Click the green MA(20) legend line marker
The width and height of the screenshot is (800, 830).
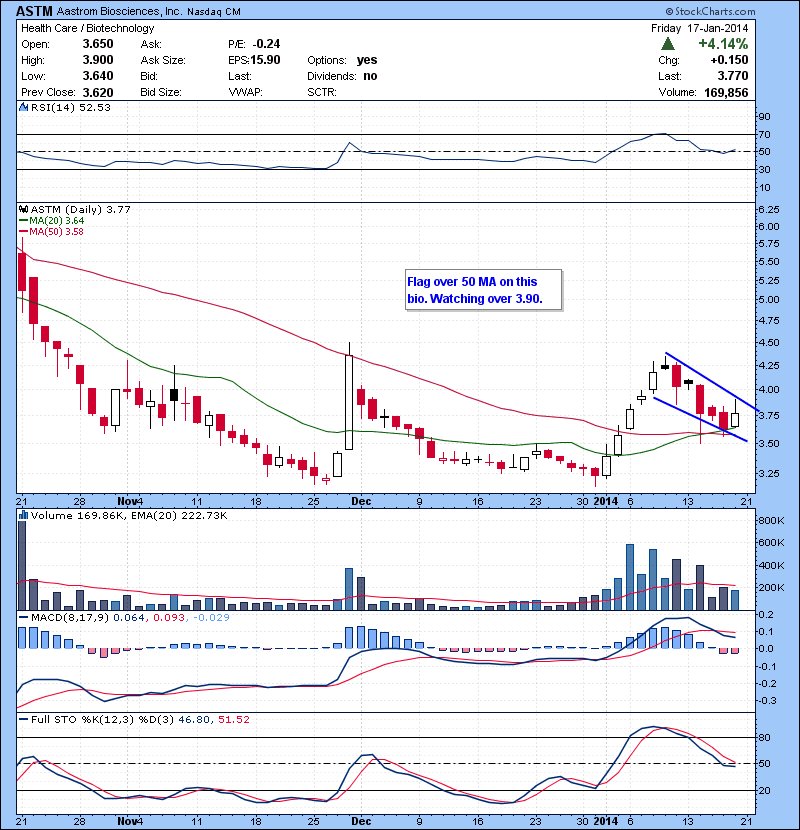coord(23,221)
